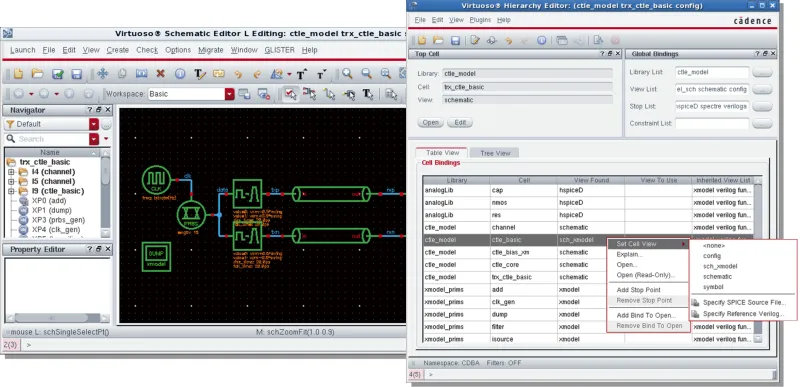Click Open folder icon in Hierarchy Editor toolbar
This screenshot has width=800, height=387.
pos(438,40)
